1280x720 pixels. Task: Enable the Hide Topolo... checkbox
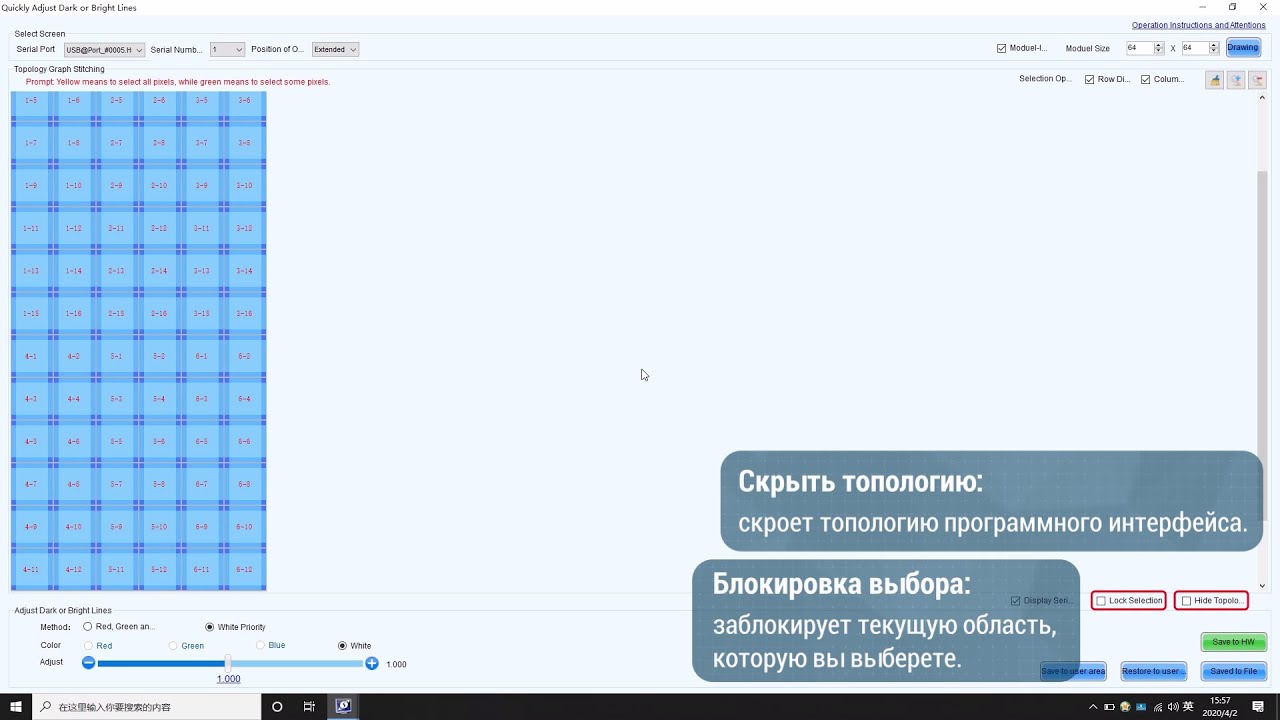[x=1186, y=601]
